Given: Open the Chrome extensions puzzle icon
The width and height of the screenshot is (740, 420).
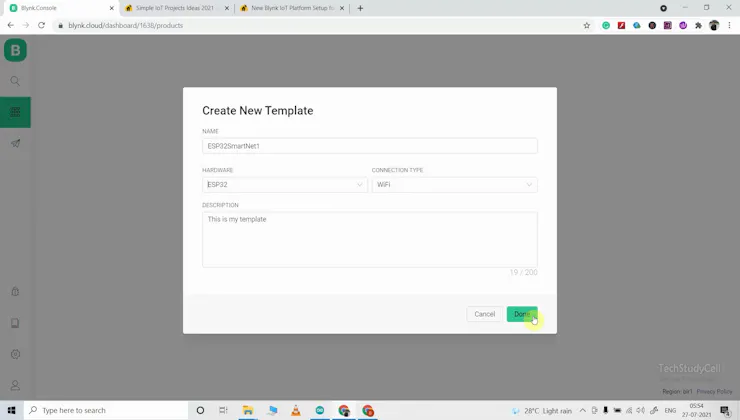Looking at the screenshot, I should 698,25.
